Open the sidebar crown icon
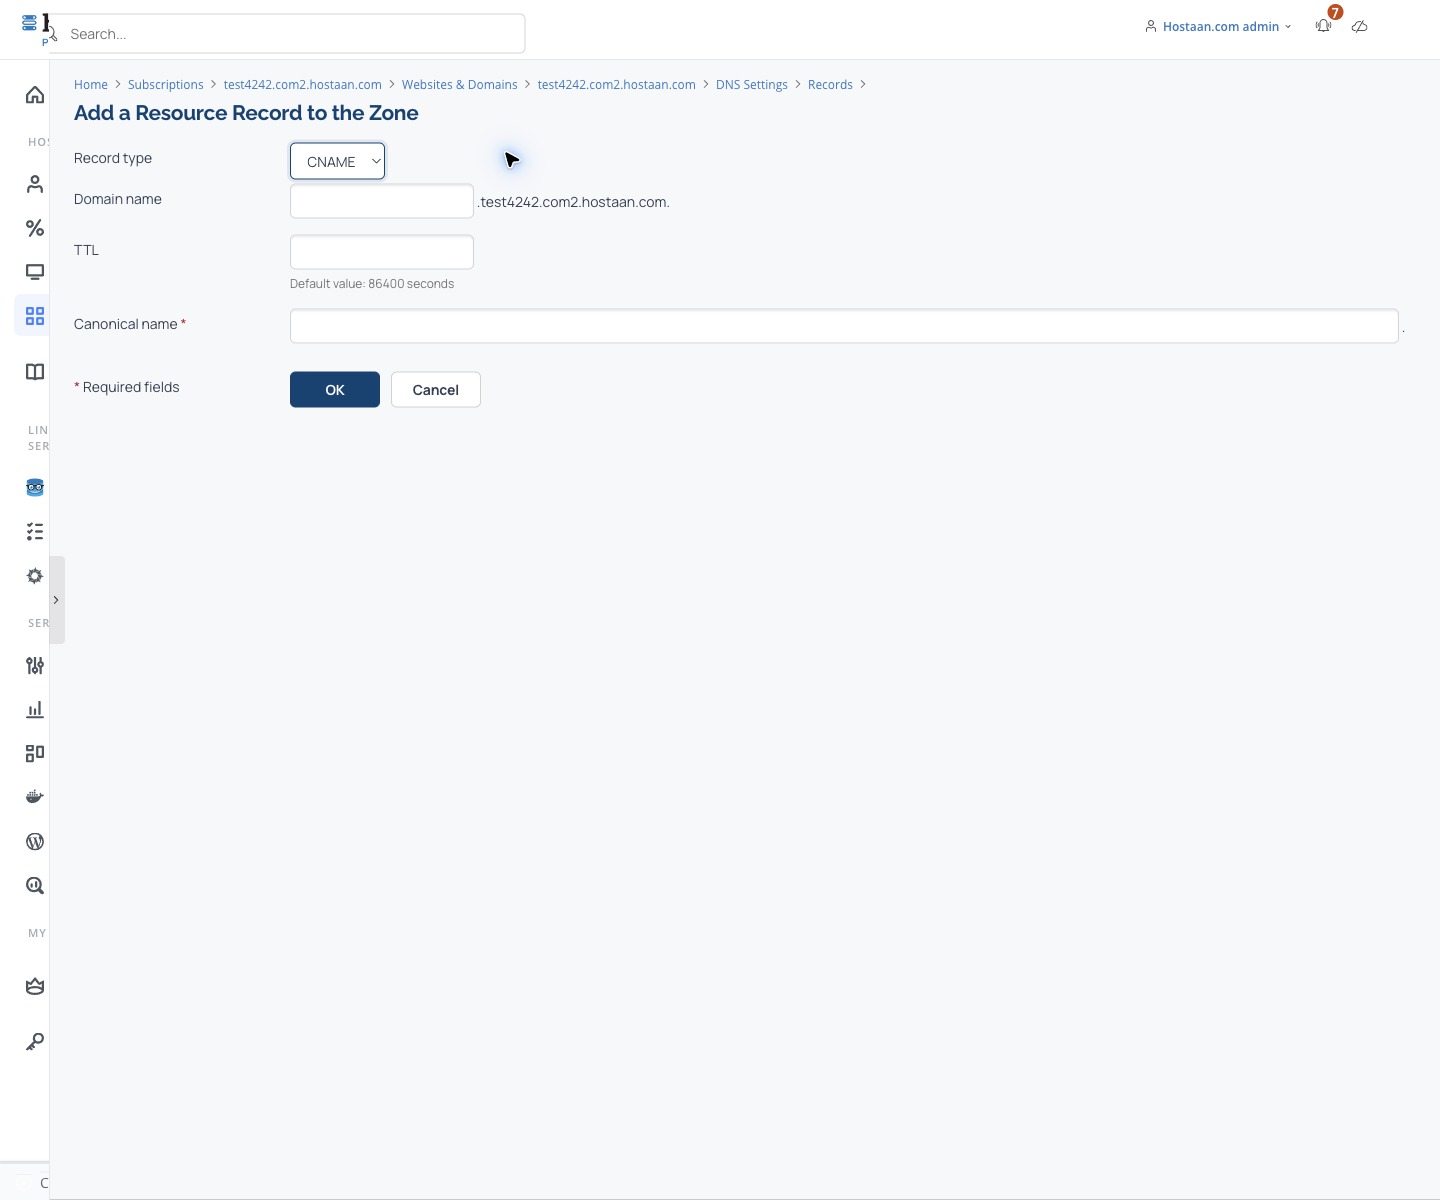This screenshot has width=1440, height=1200. (x=35, y=987)
